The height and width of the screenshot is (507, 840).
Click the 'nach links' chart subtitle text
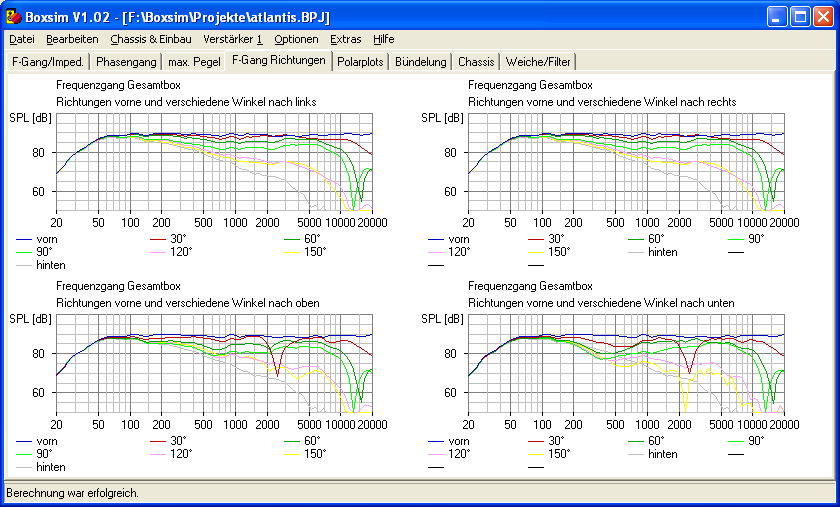click(x=186, y=102)
